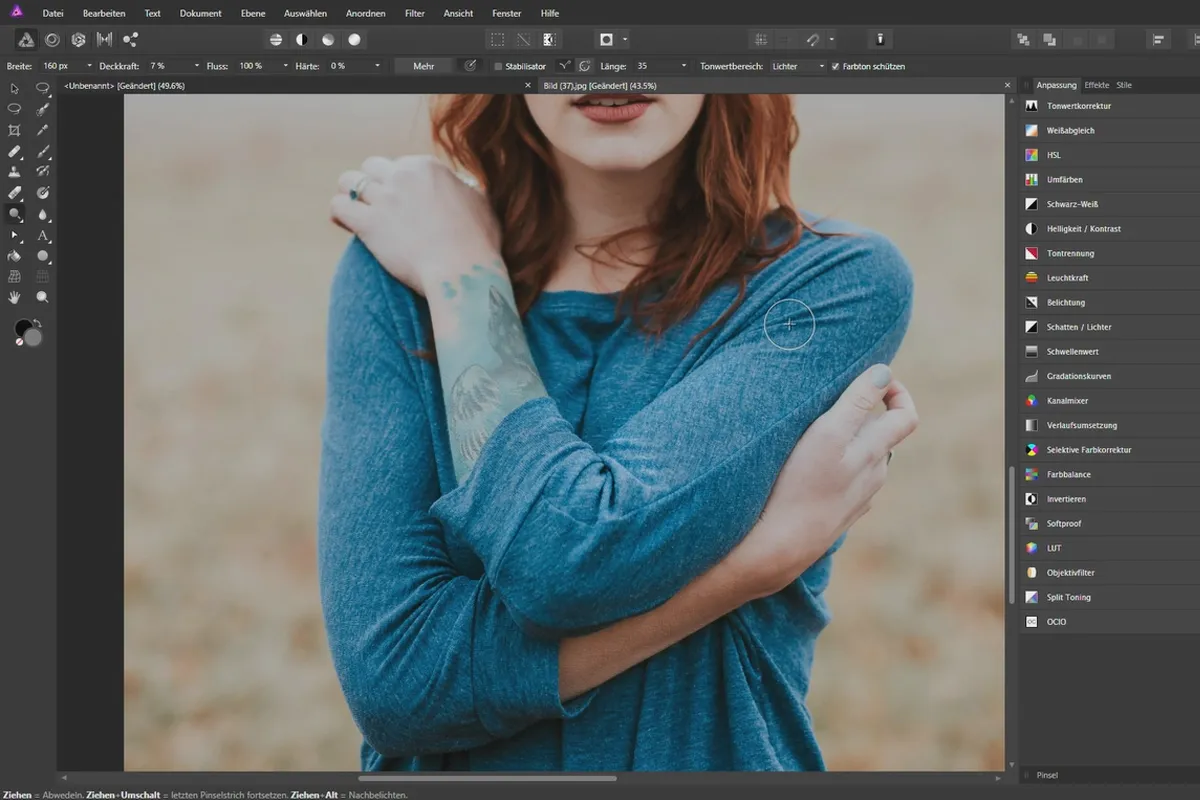
Task: Open the Datei menu
Action: tap(54, 13)
